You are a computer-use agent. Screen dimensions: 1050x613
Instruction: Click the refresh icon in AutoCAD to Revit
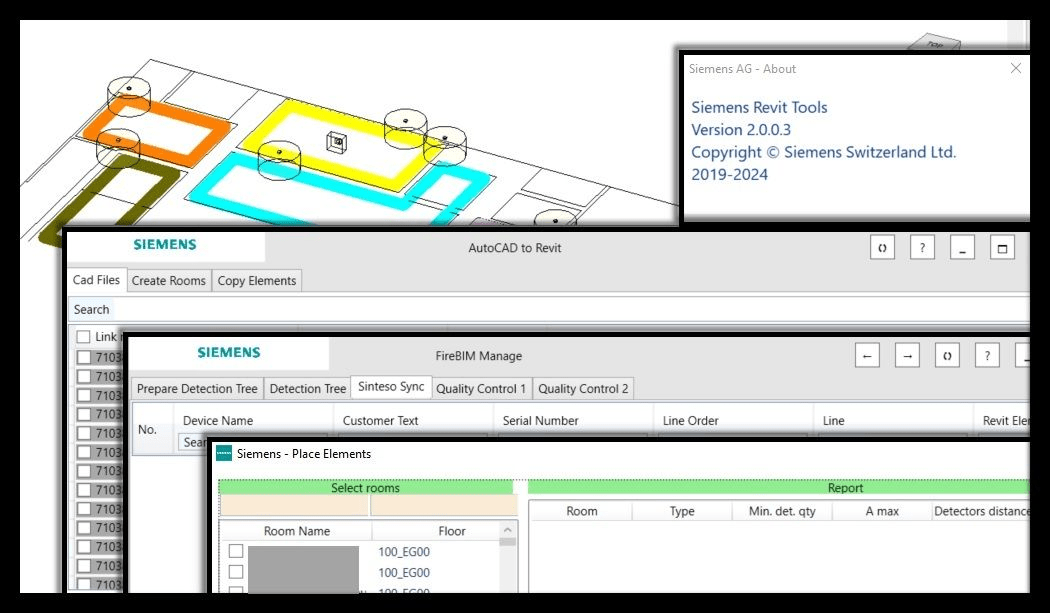(x=882, y=248)
